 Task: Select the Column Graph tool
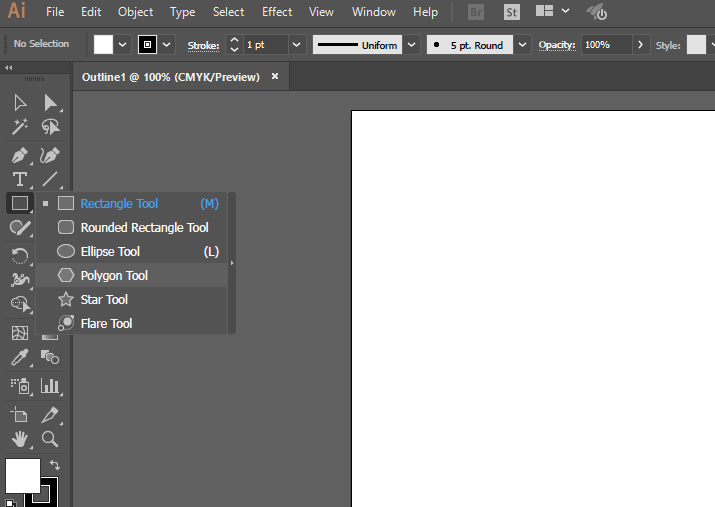click(x=50, y=385)
